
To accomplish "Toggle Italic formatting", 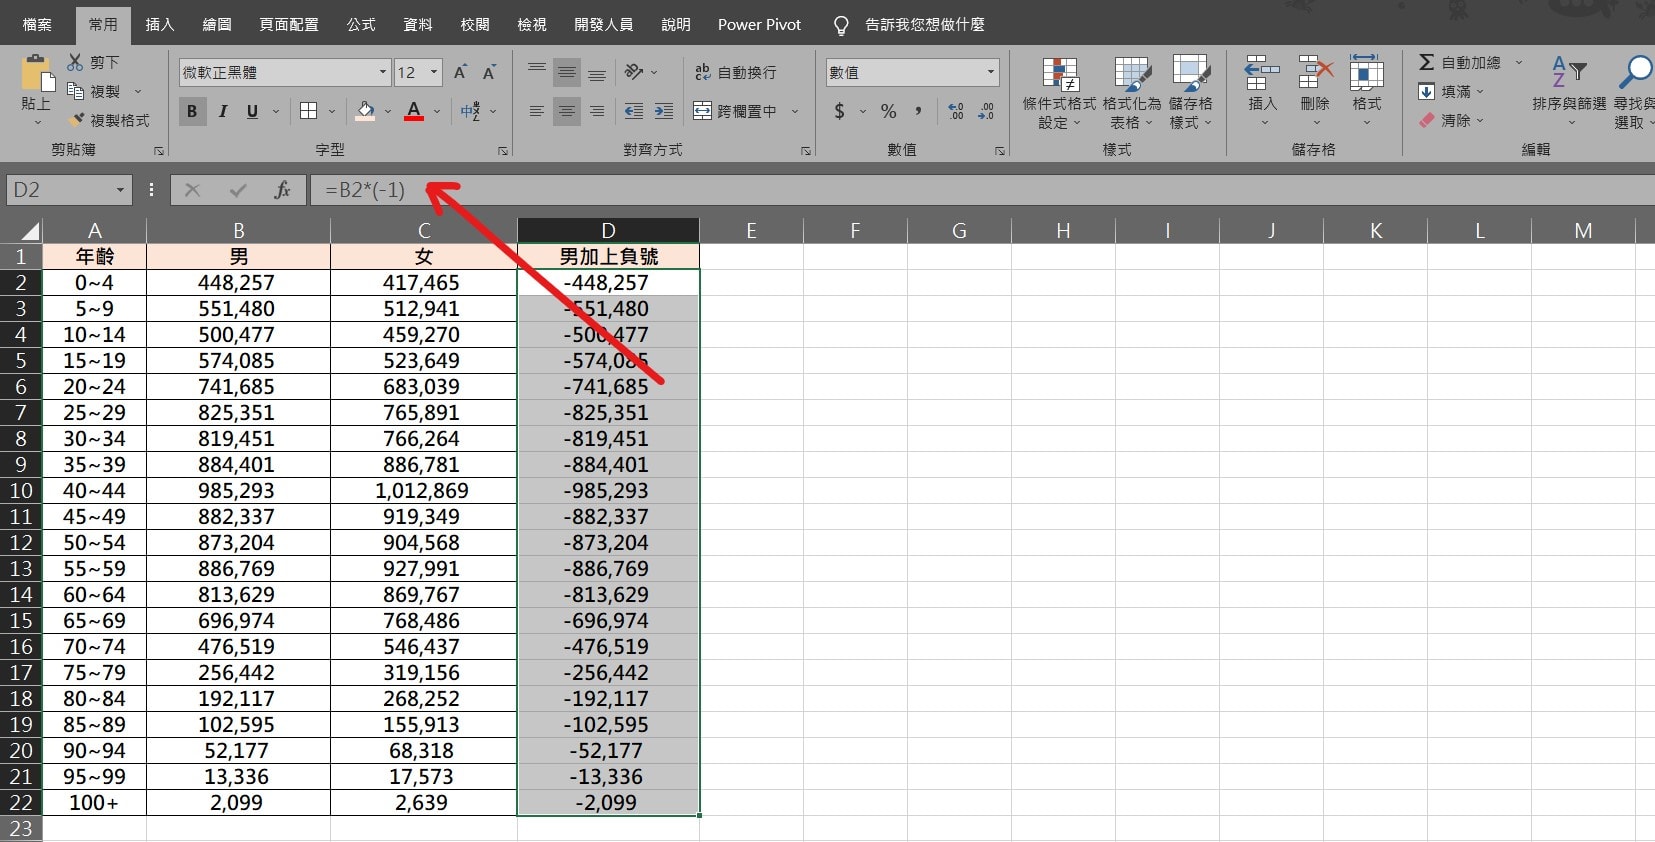I will (222, 111).
